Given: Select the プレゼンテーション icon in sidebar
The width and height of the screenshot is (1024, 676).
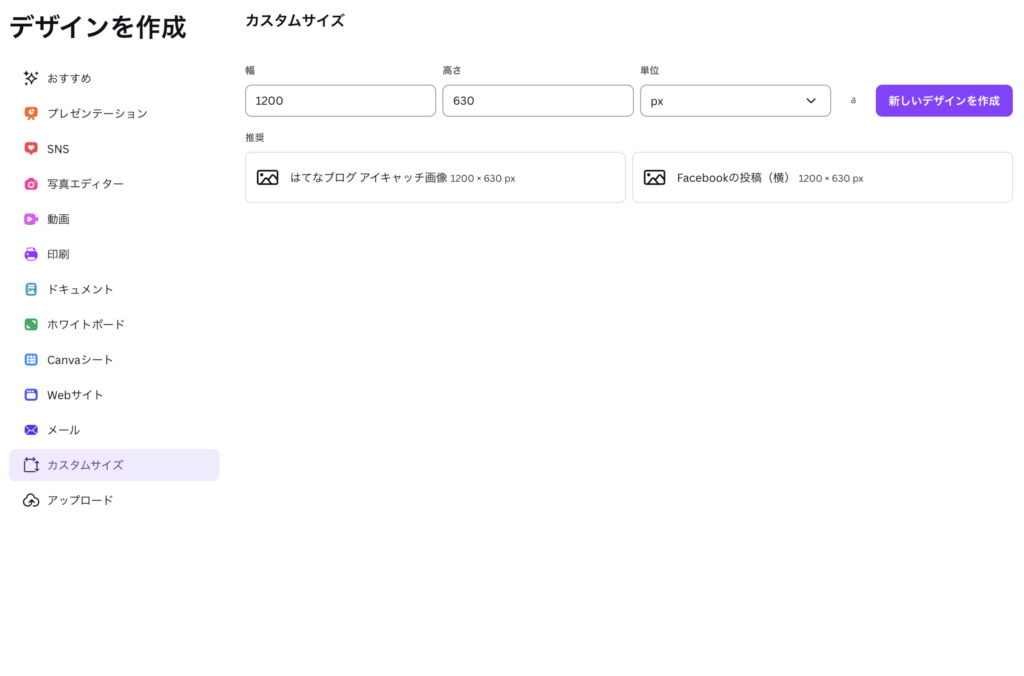Looking at the screenshot, I should point(31,113).
